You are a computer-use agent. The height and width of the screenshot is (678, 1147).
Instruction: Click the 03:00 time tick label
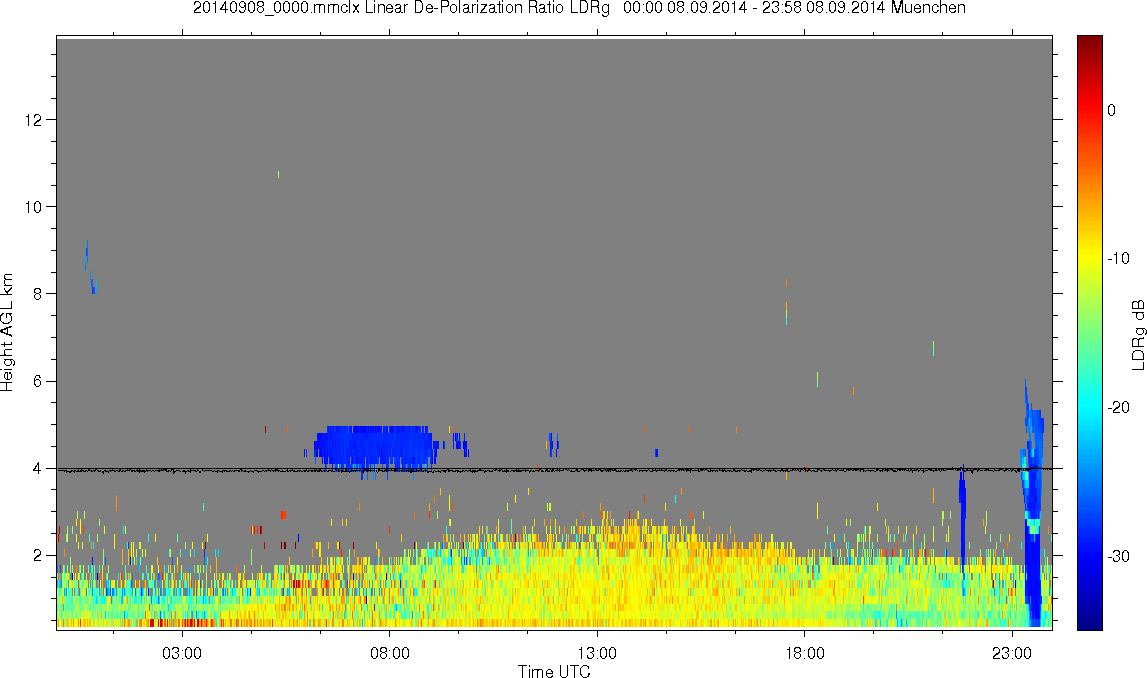coord(181,653)
